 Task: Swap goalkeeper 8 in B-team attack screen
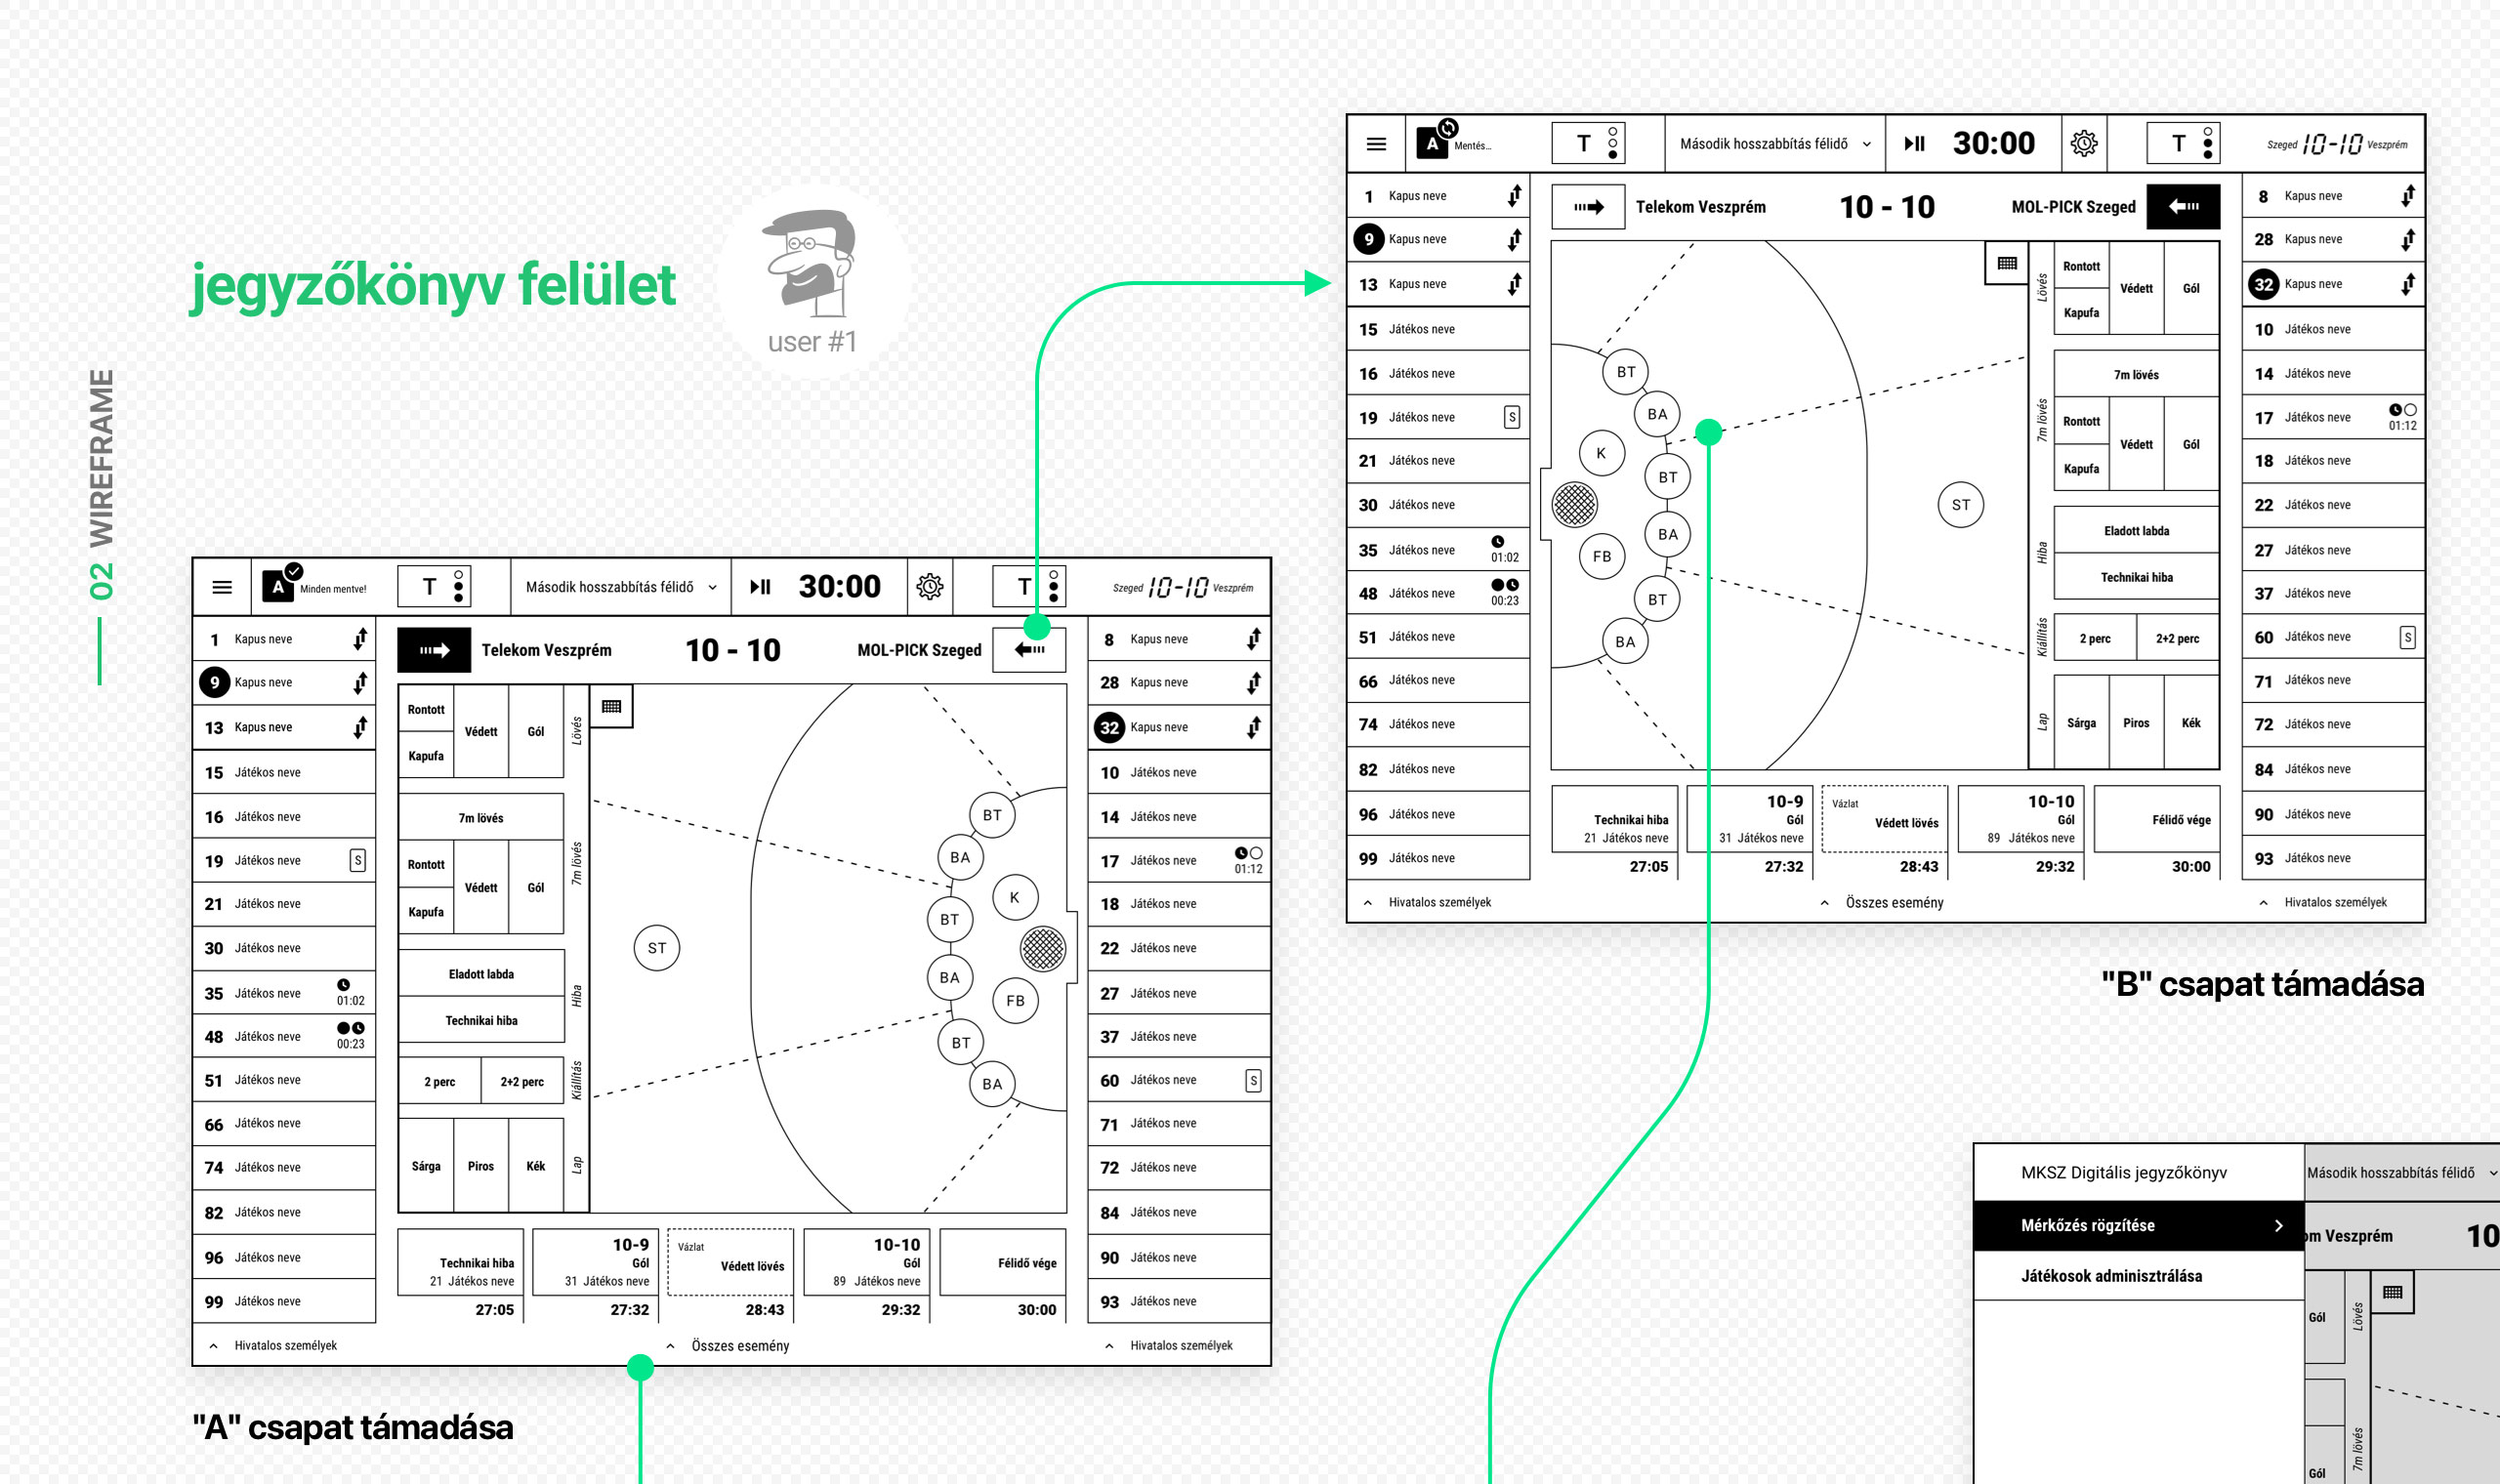coord(2408,196)
